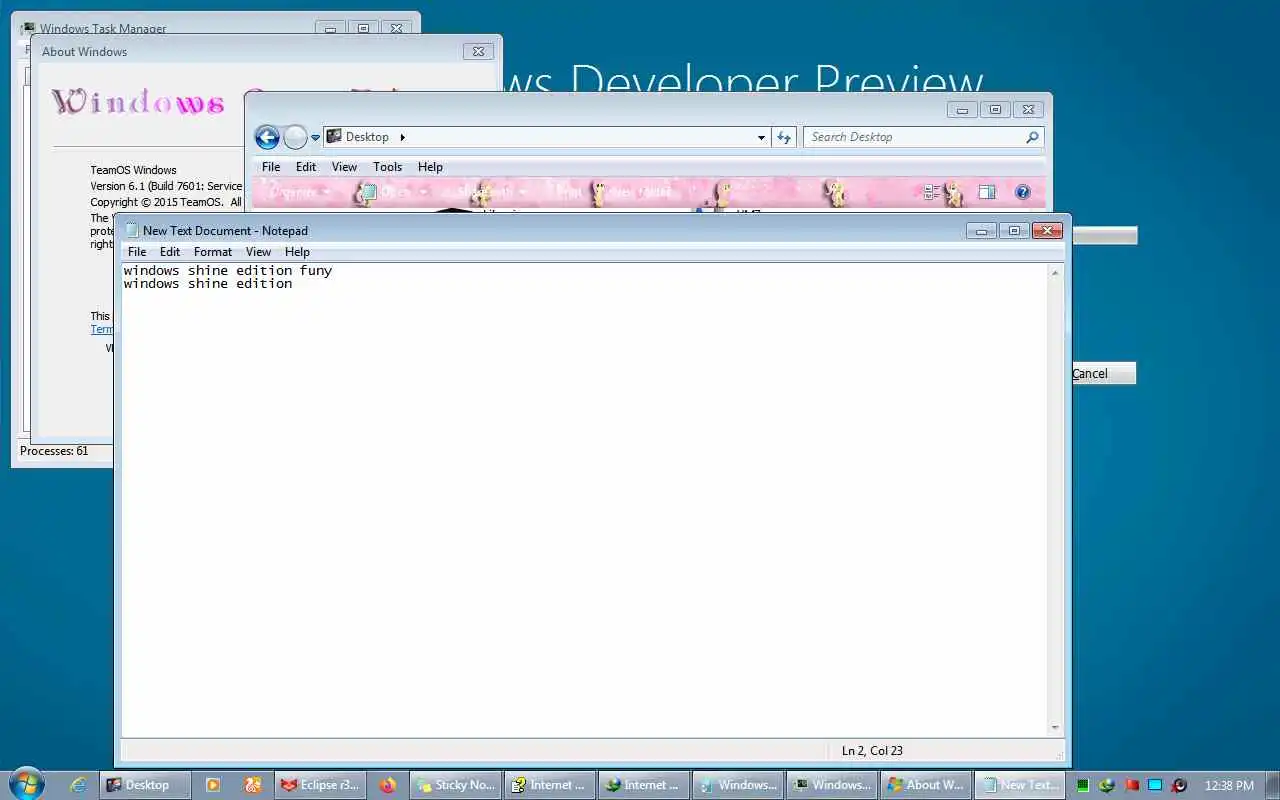Switch to the Sticky Notes taskbar button
Viewport: 1280px width, 800px height.
[455, 785]
